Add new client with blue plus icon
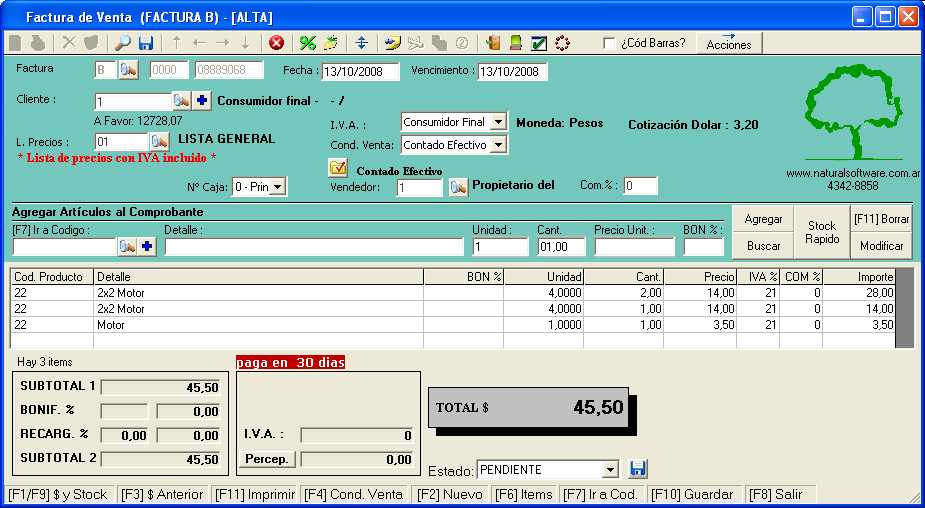This screenshot has height=508, width=925. point(201,101)
